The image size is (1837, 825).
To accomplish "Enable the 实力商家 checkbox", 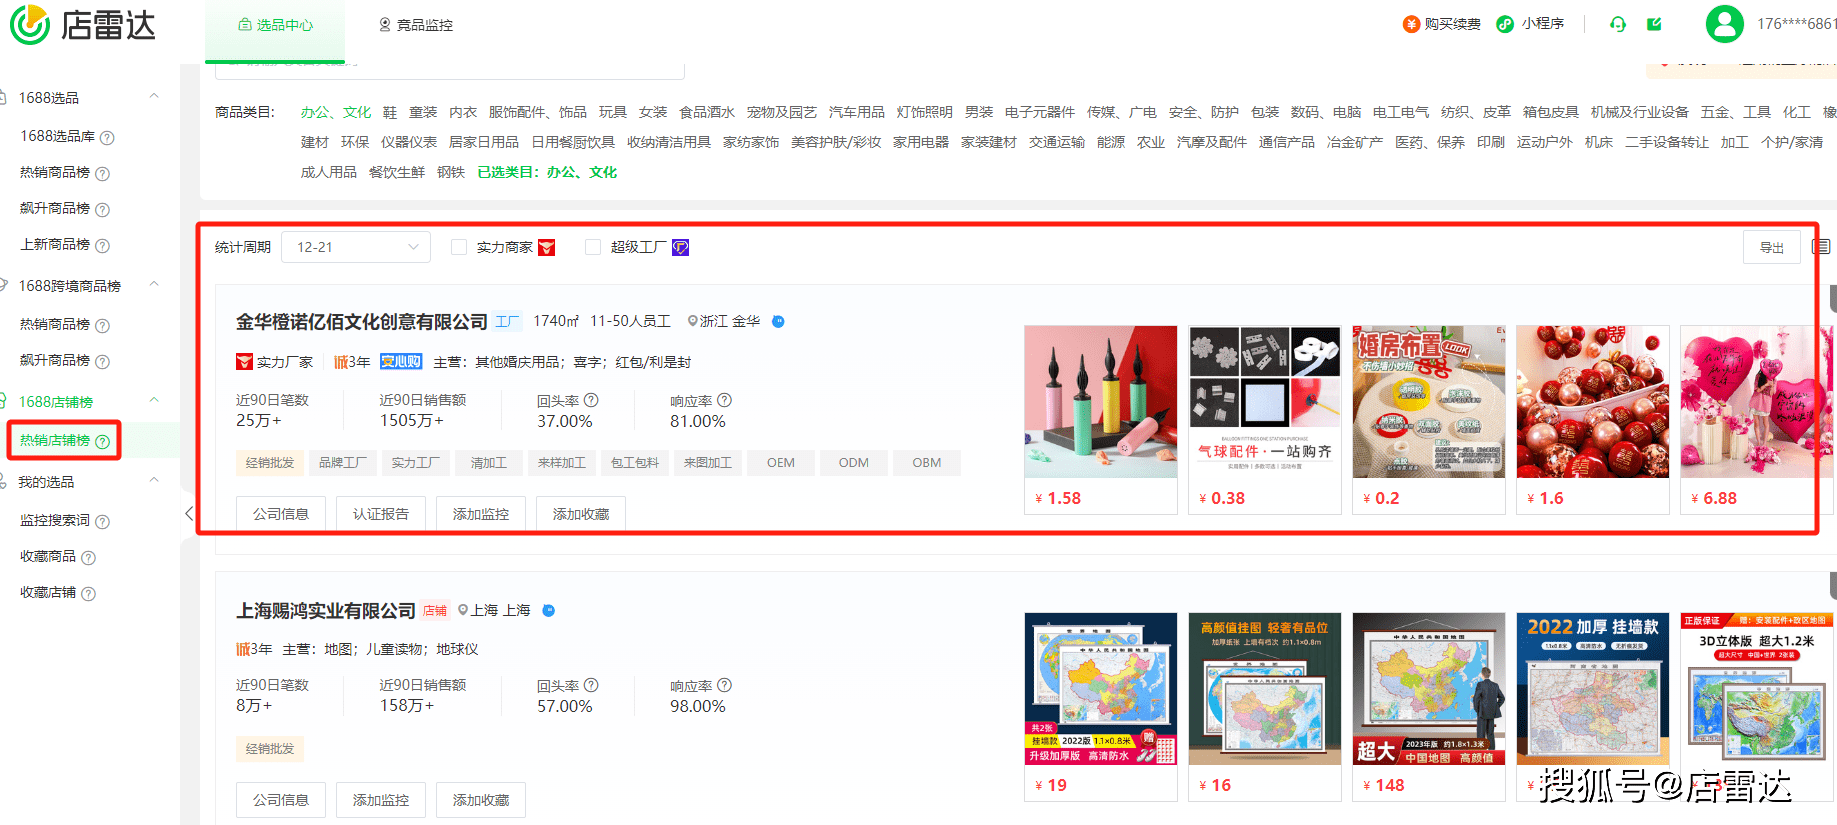I will coord(459,247).
